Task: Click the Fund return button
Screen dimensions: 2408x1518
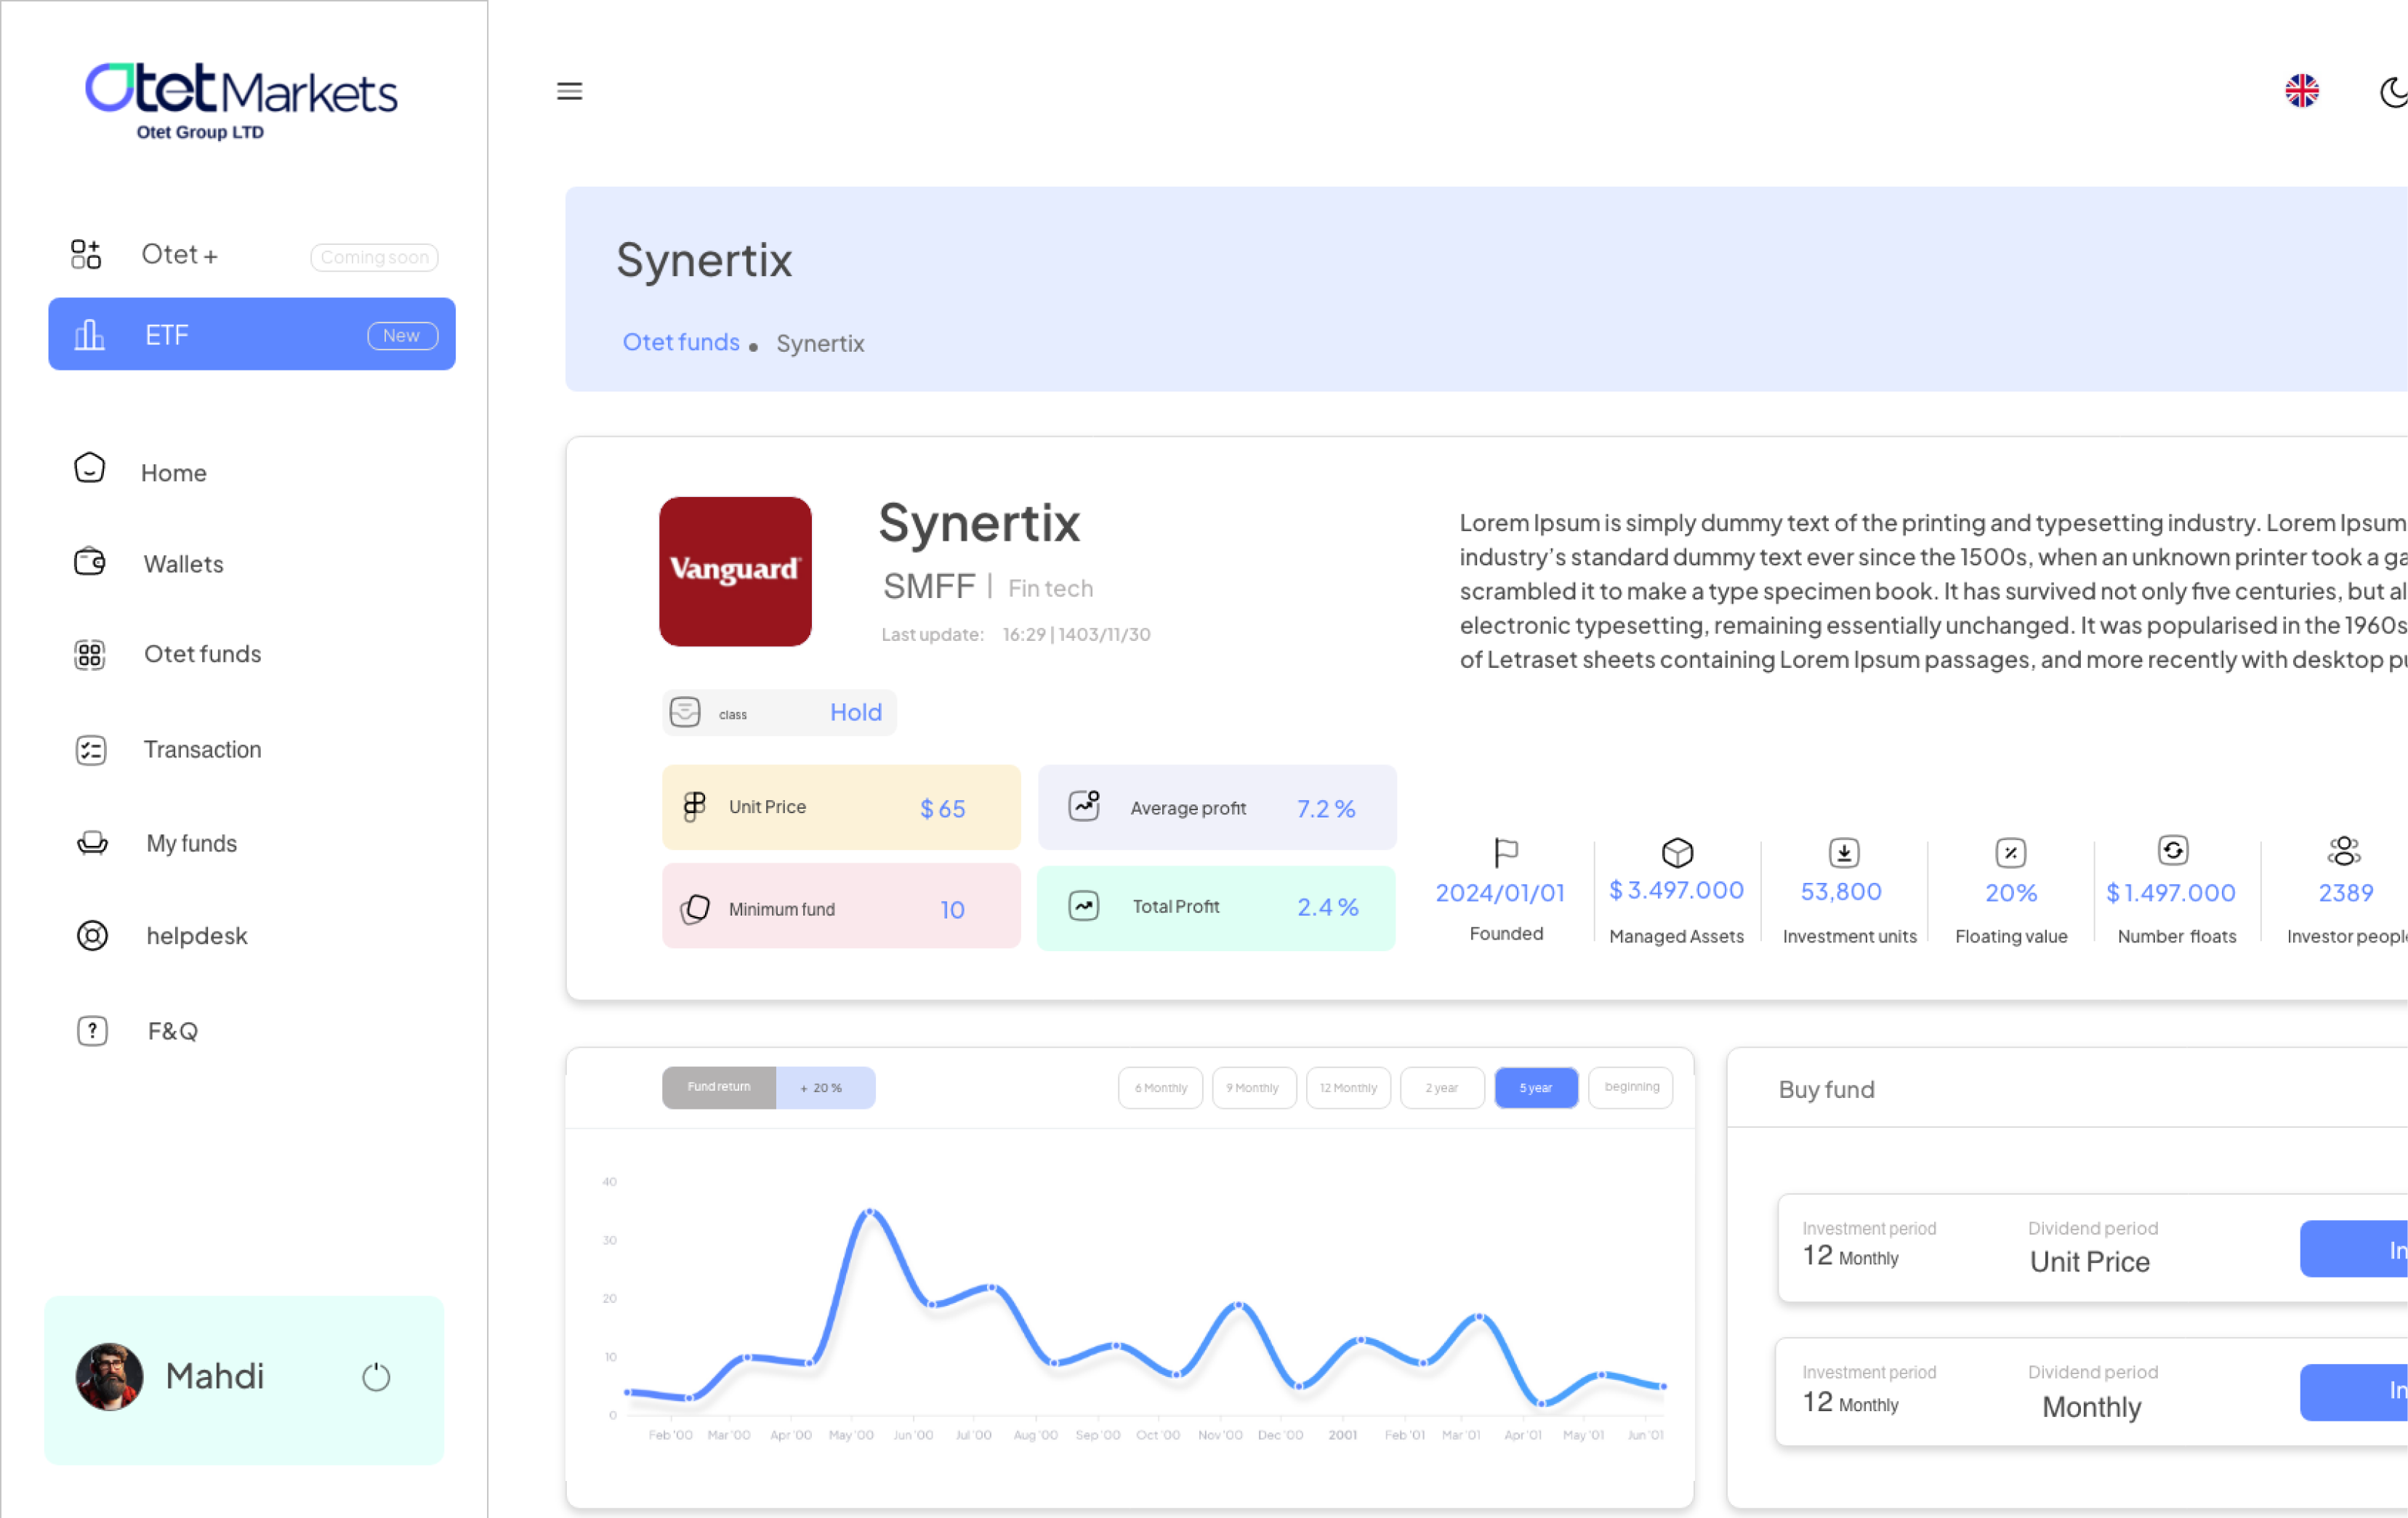Action: [x=718, y=1087]
